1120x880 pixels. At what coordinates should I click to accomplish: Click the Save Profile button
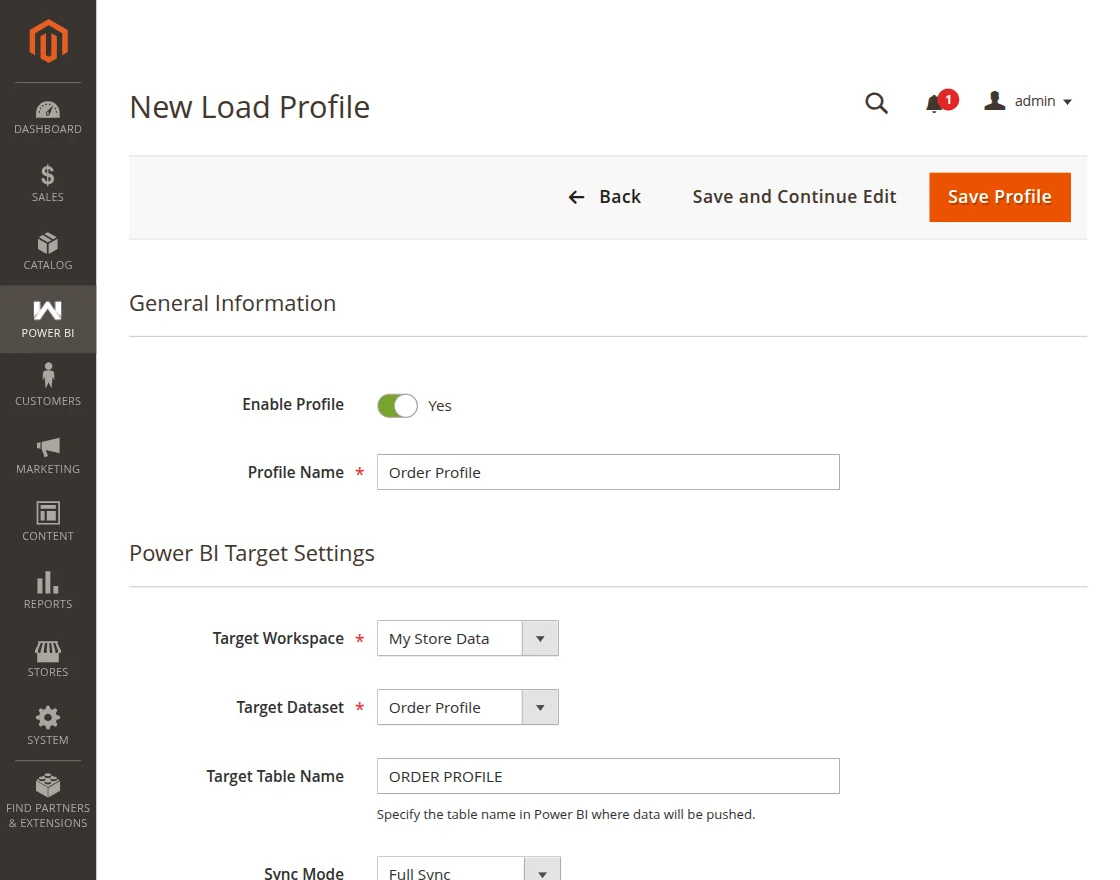1000,197
